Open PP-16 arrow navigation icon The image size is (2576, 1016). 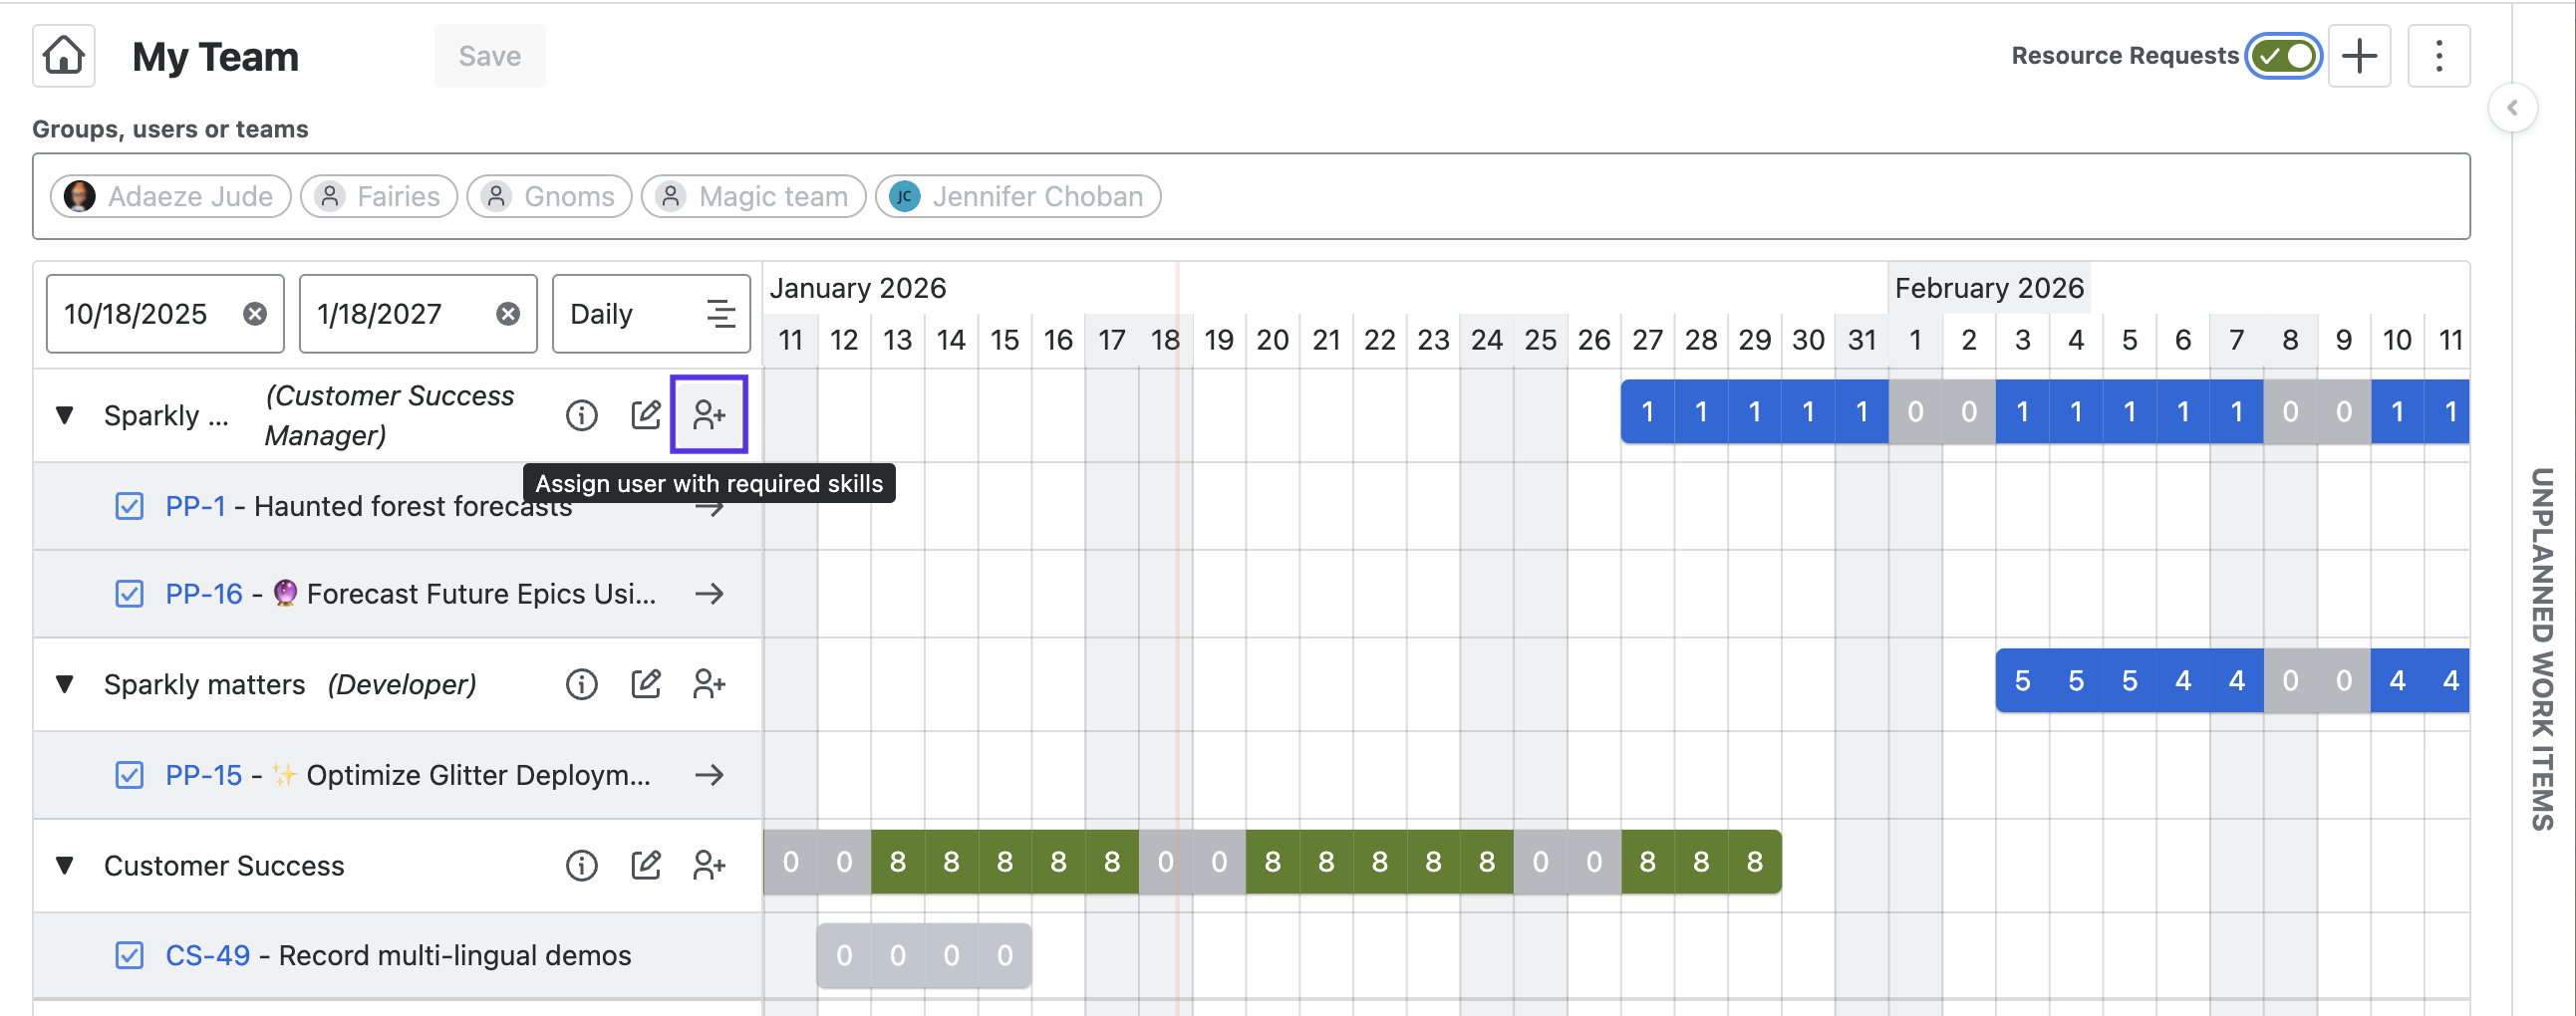click(709, 594)
